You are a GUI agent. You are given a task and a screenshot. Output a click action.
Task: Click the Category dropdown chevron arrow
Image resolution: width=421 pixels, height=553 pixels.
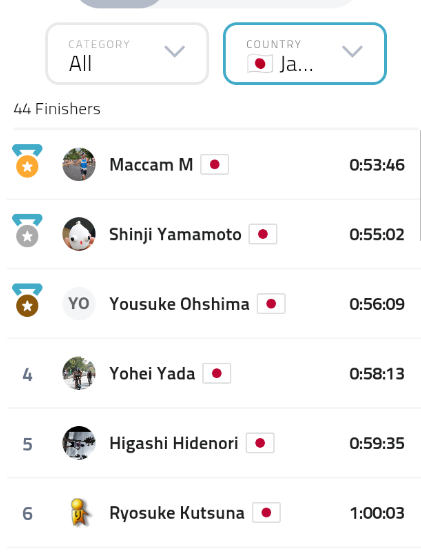click(175, 51)
